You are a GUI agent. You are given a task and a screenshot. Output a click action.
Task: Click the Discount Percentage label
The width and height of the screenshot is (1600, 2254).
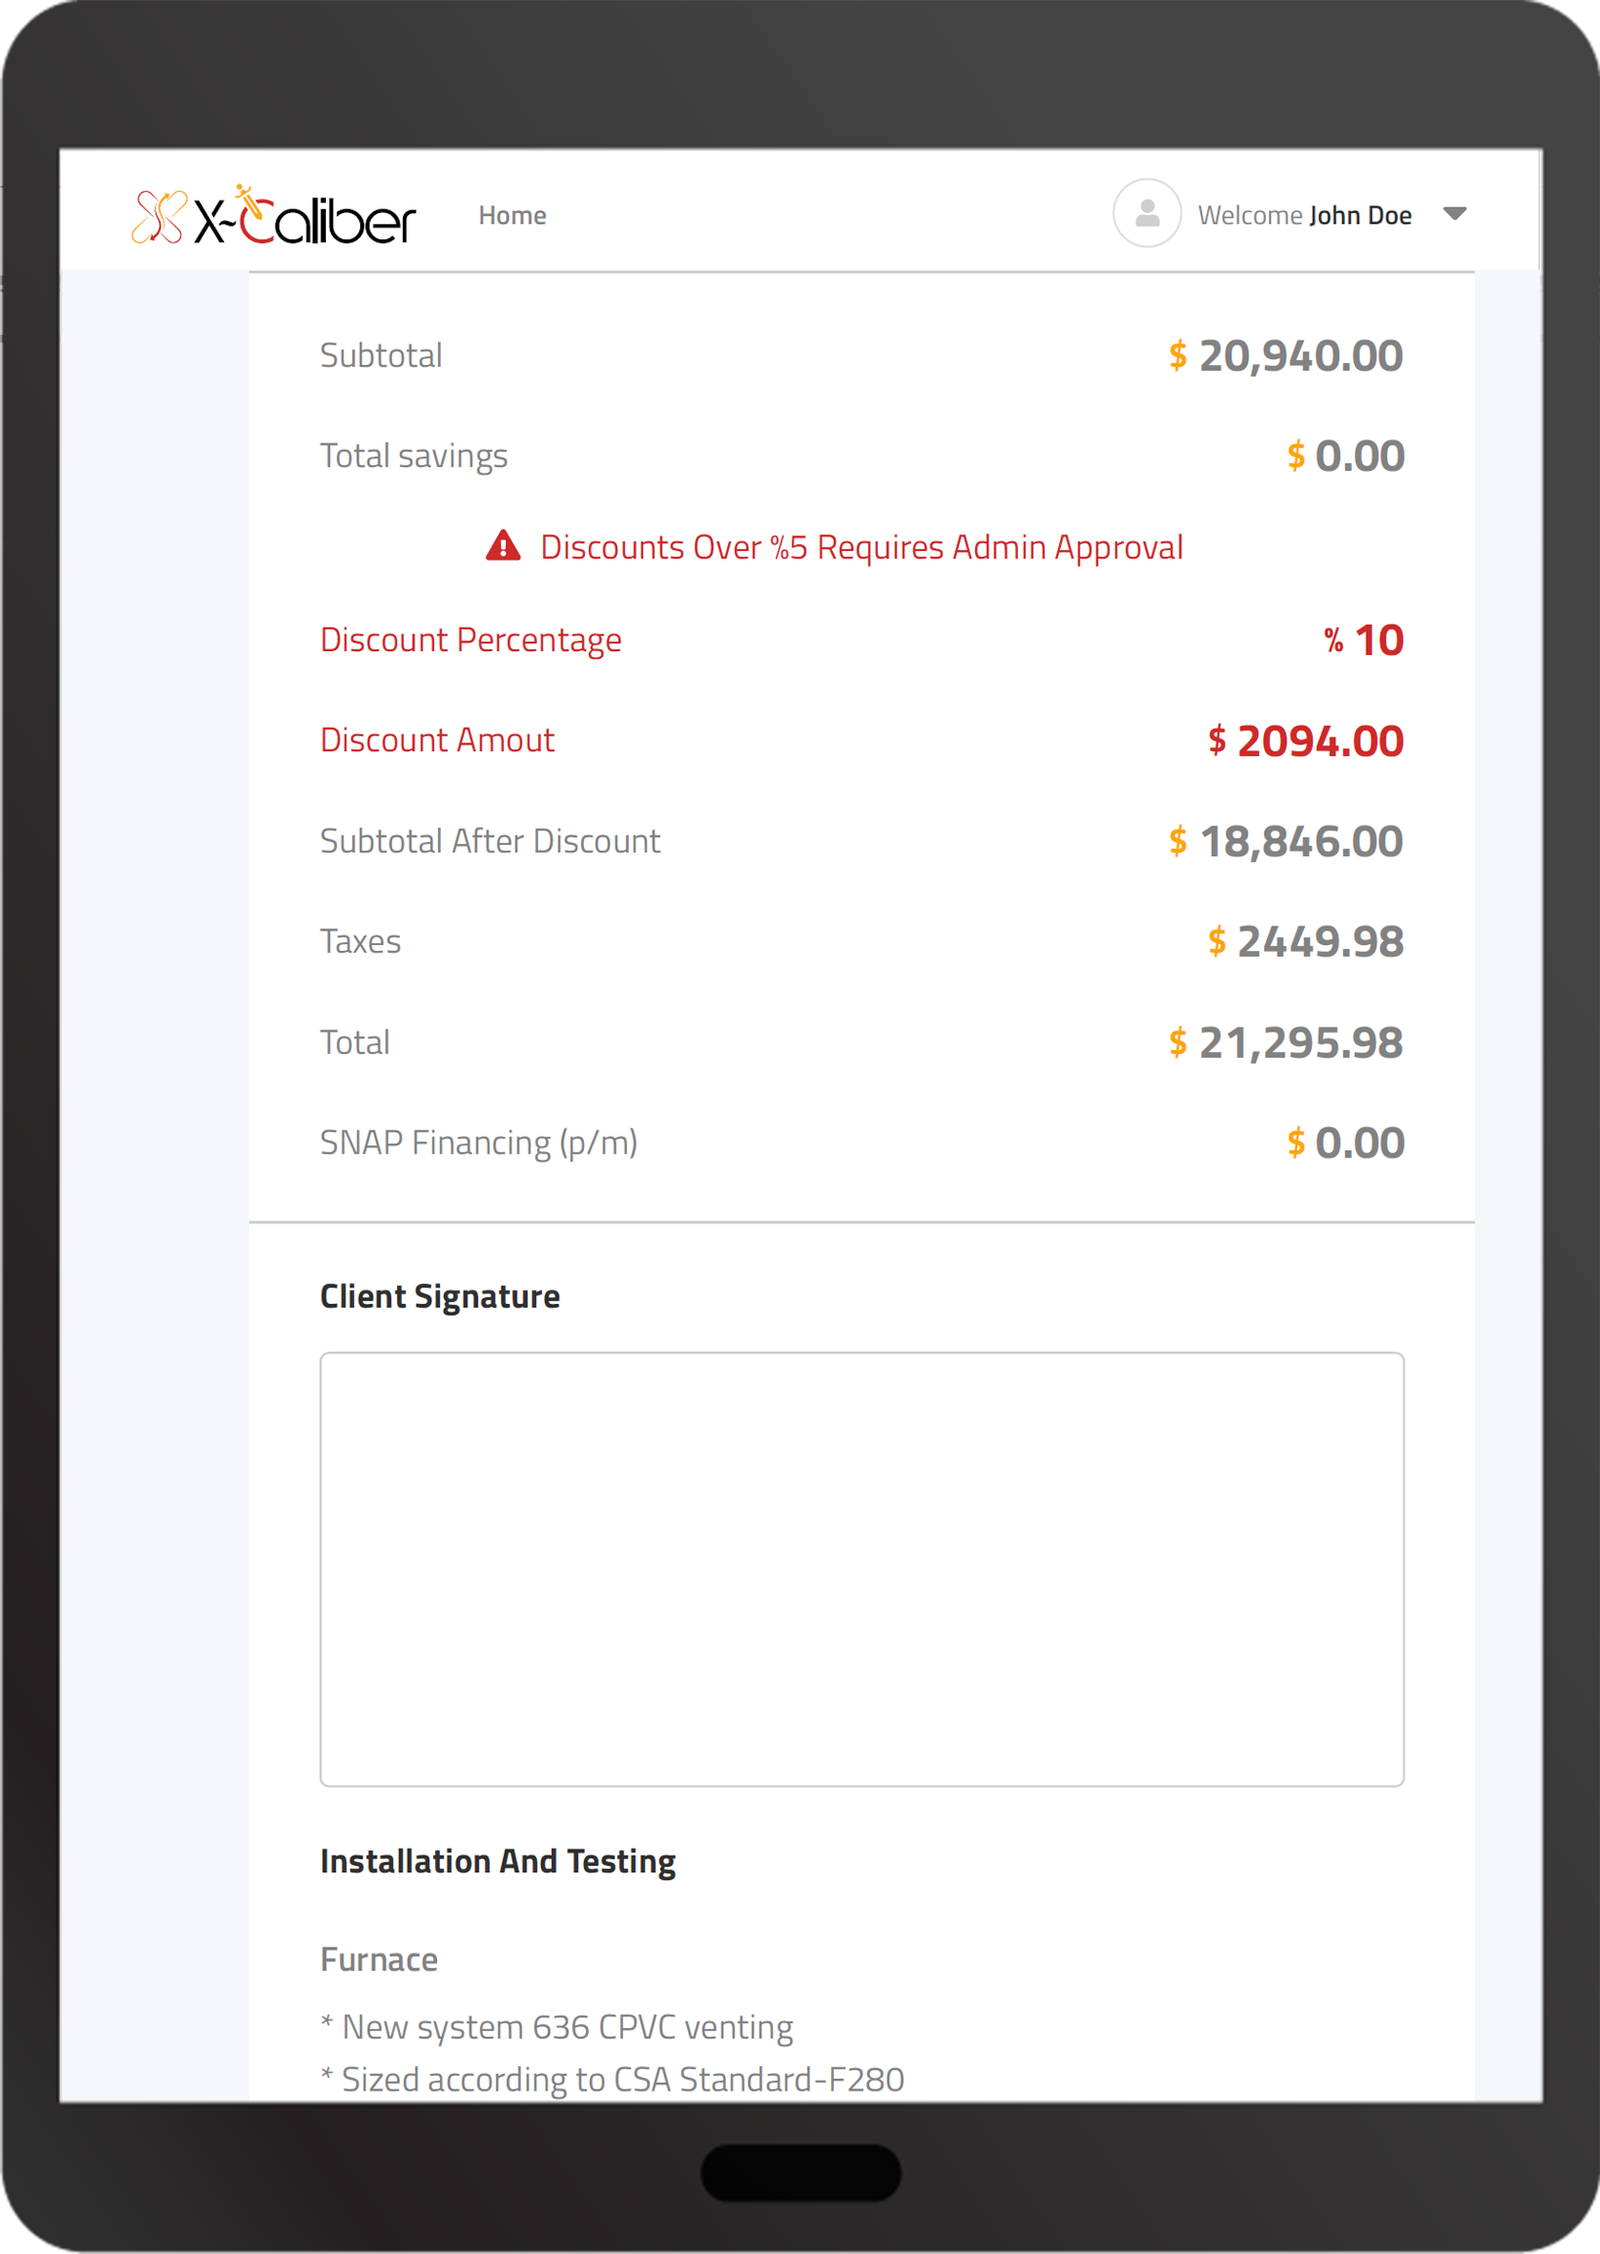(x=470, y=640)
